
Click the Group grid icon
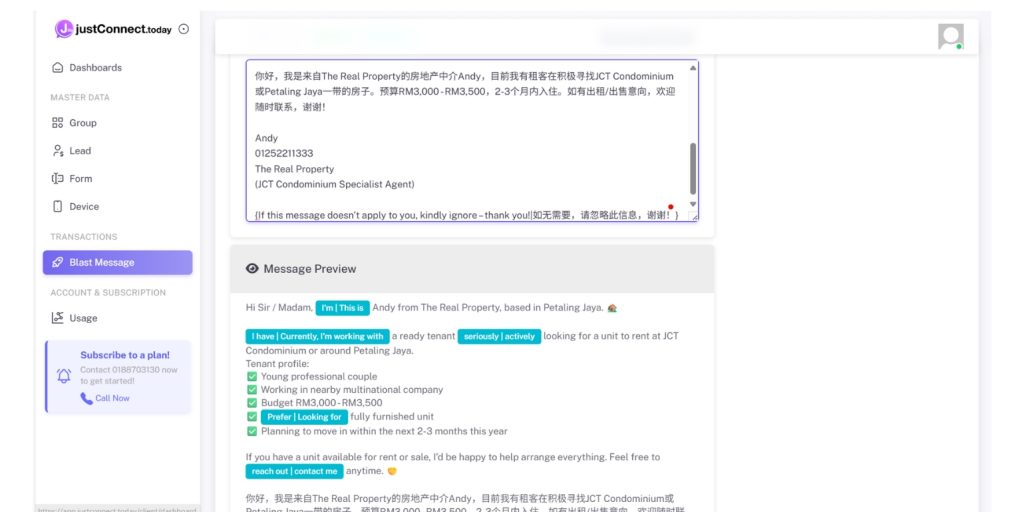pyautogui.click(x=57, y=123)
